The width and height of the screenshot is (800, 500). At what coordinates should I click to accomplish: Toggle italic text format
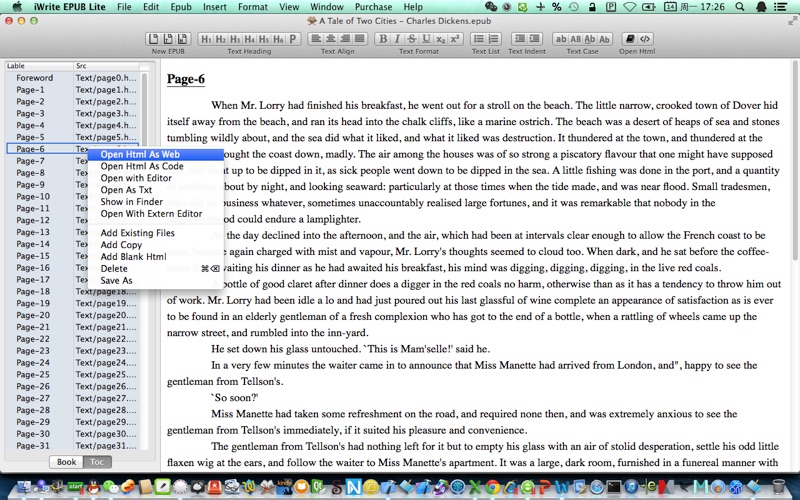tap(397, 39)
